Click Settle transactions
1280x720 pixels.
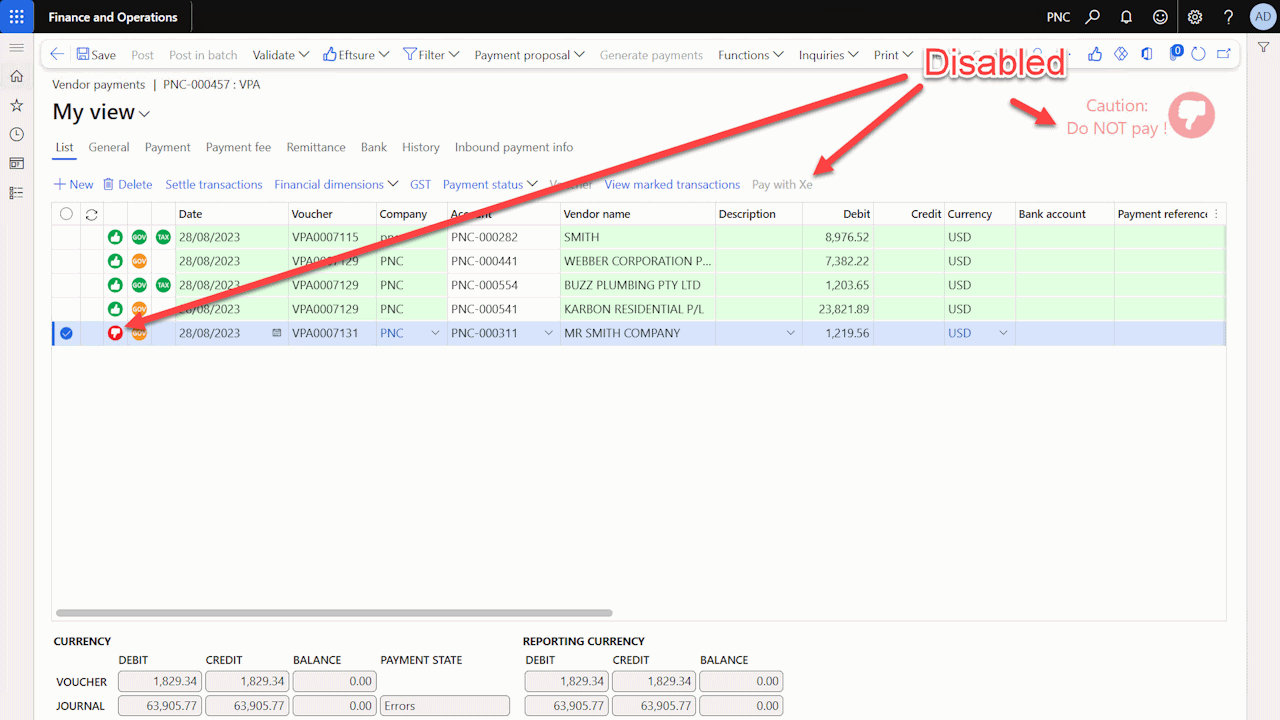click(214, 184)
